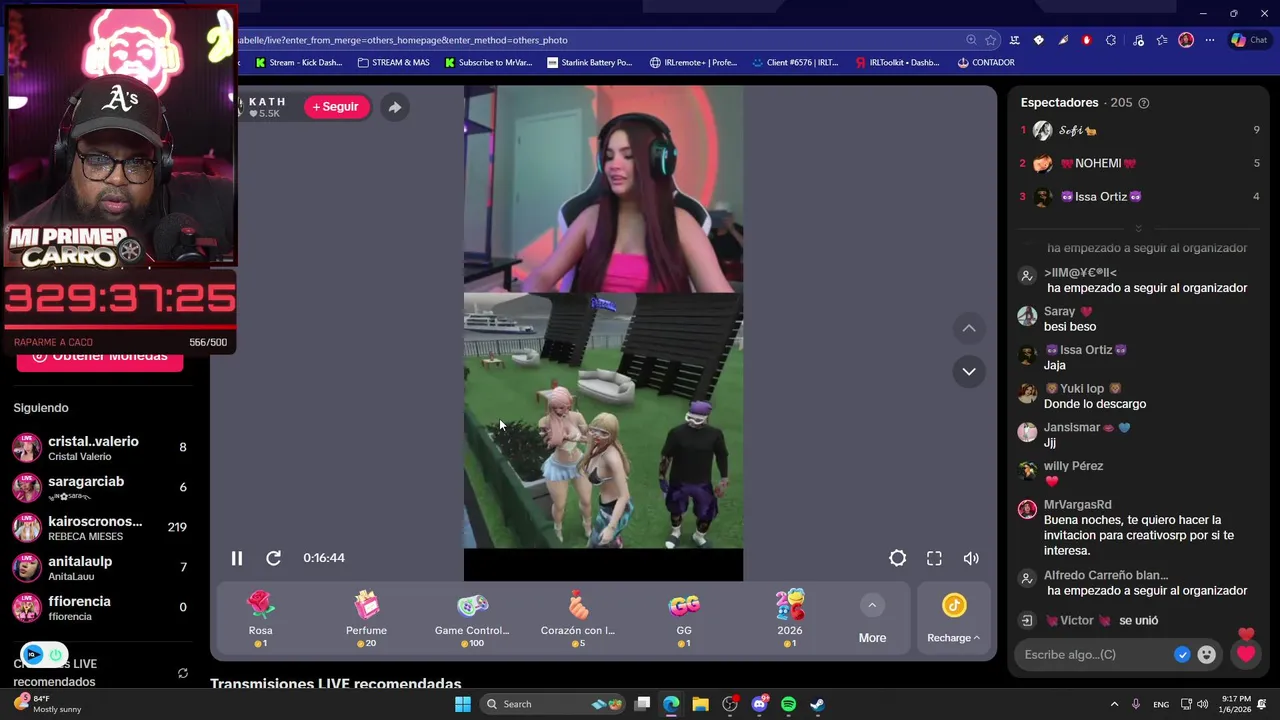Open the Client #6576 IRLToolkit bookmark
The image size is (1280, 720).
click(795, 62)
